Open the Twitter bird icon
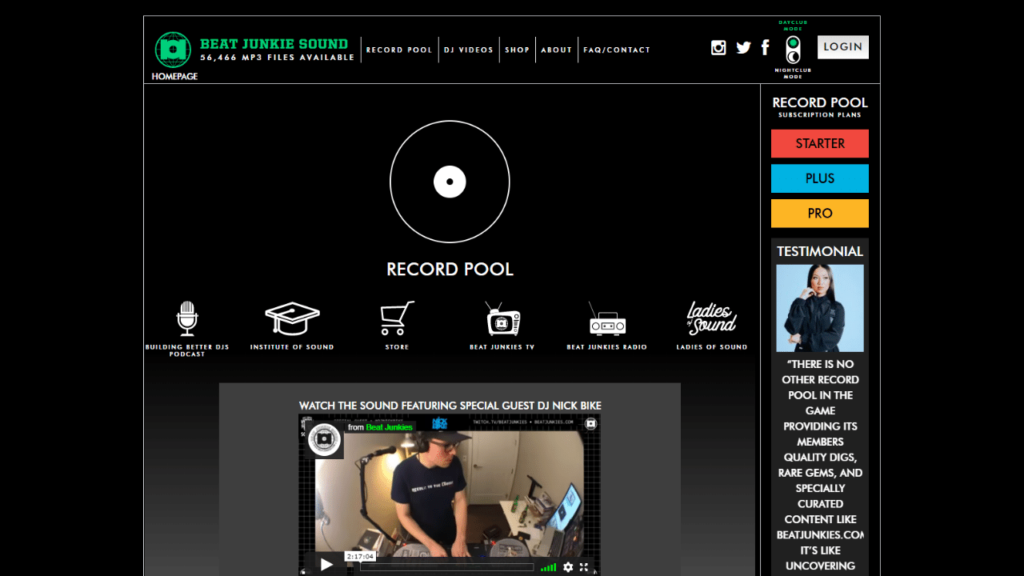Viewport: 1024px width, 576px height. tap(743, 48)
